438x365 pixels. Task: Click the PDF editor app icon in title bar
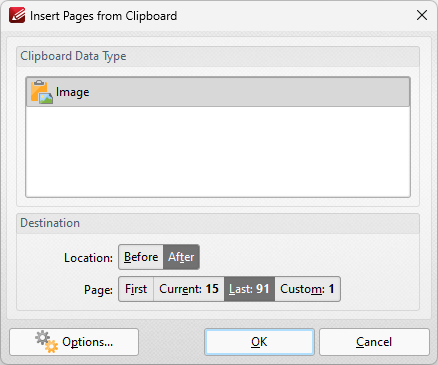[x=17, y=15]
